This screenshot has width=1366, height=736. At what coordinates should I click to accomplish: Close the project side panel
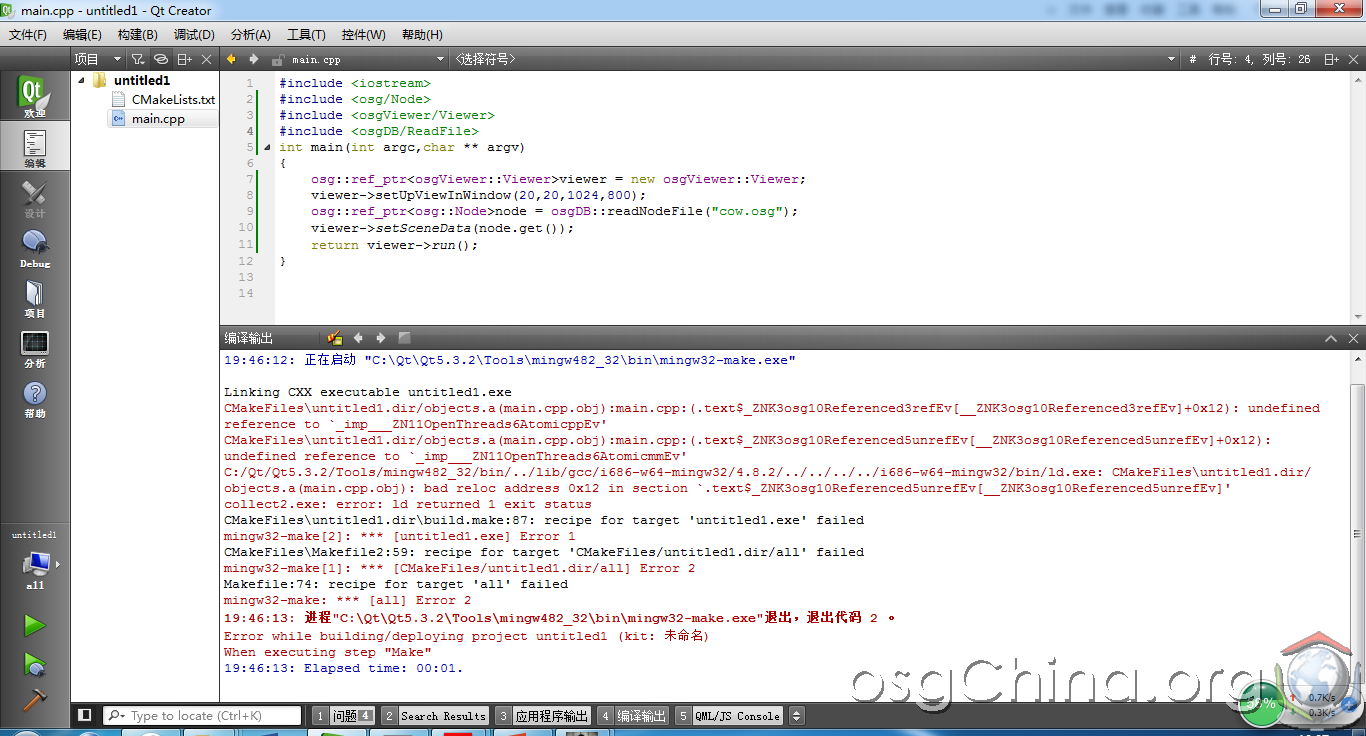207,60
